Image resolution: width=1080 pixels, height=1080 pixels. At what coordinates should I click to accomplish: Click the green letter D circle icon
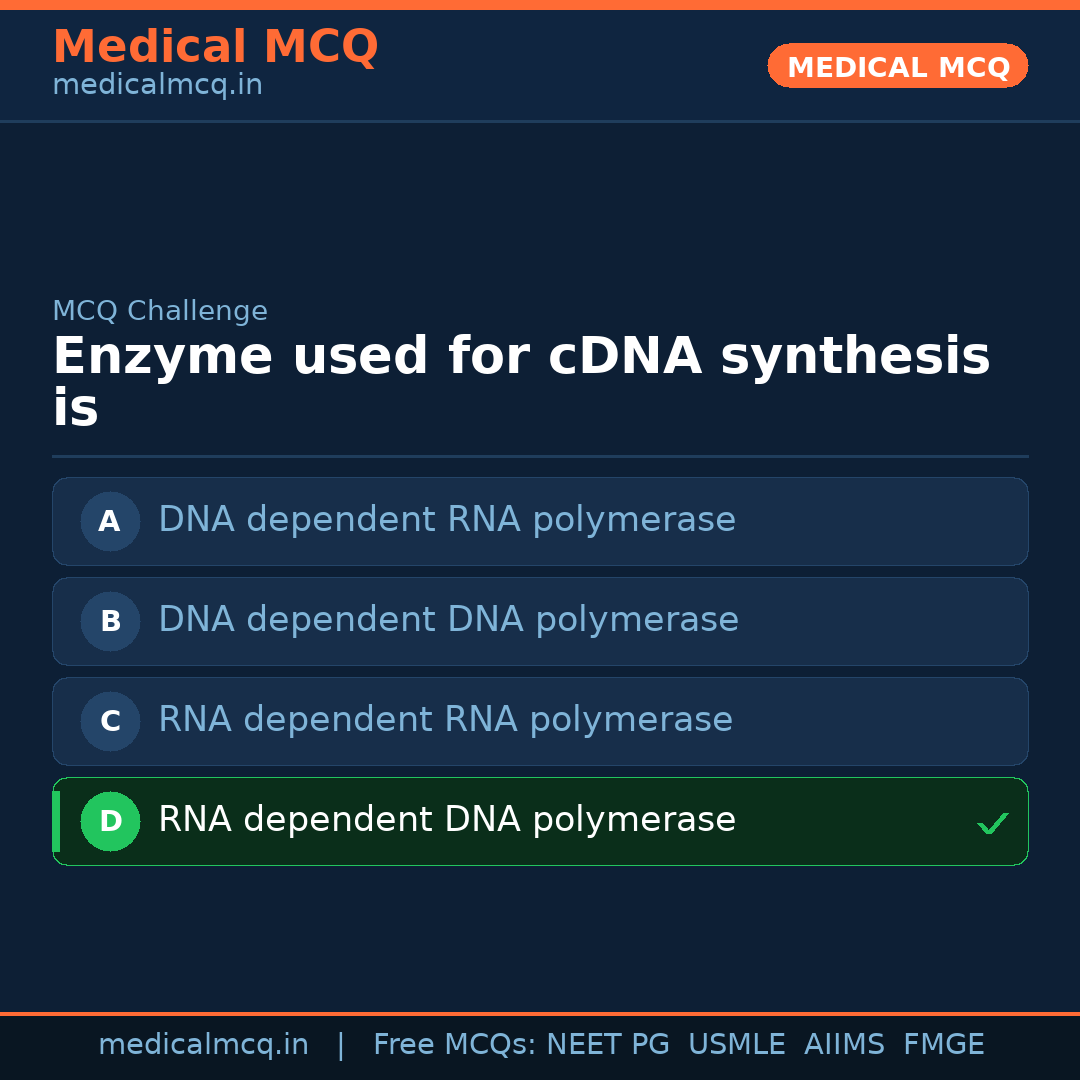(x=110, y=821)
